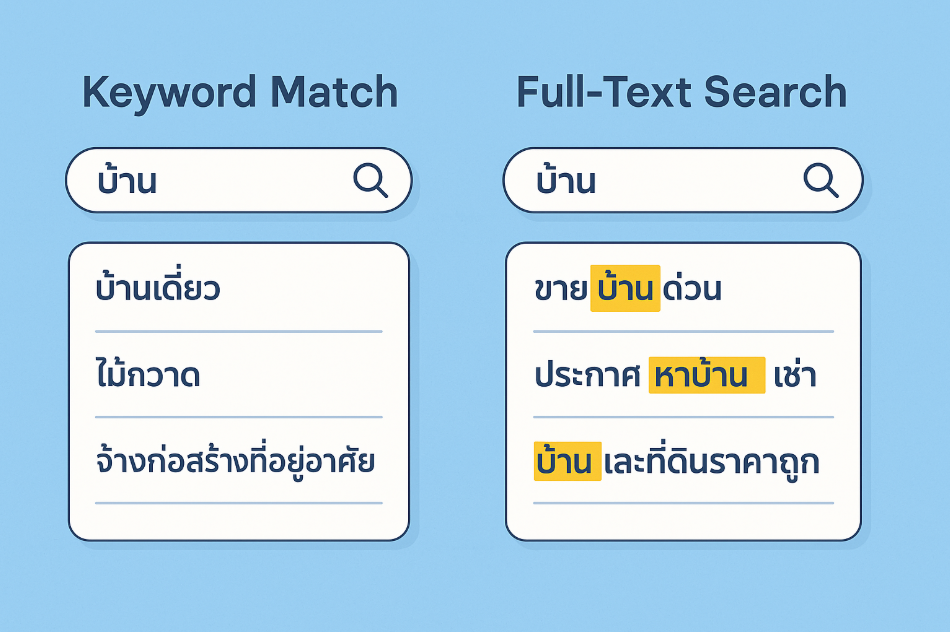Click the word ขาย in the first full-text result
The height and width of the screenshot is (632, 950).
[560, 289]
